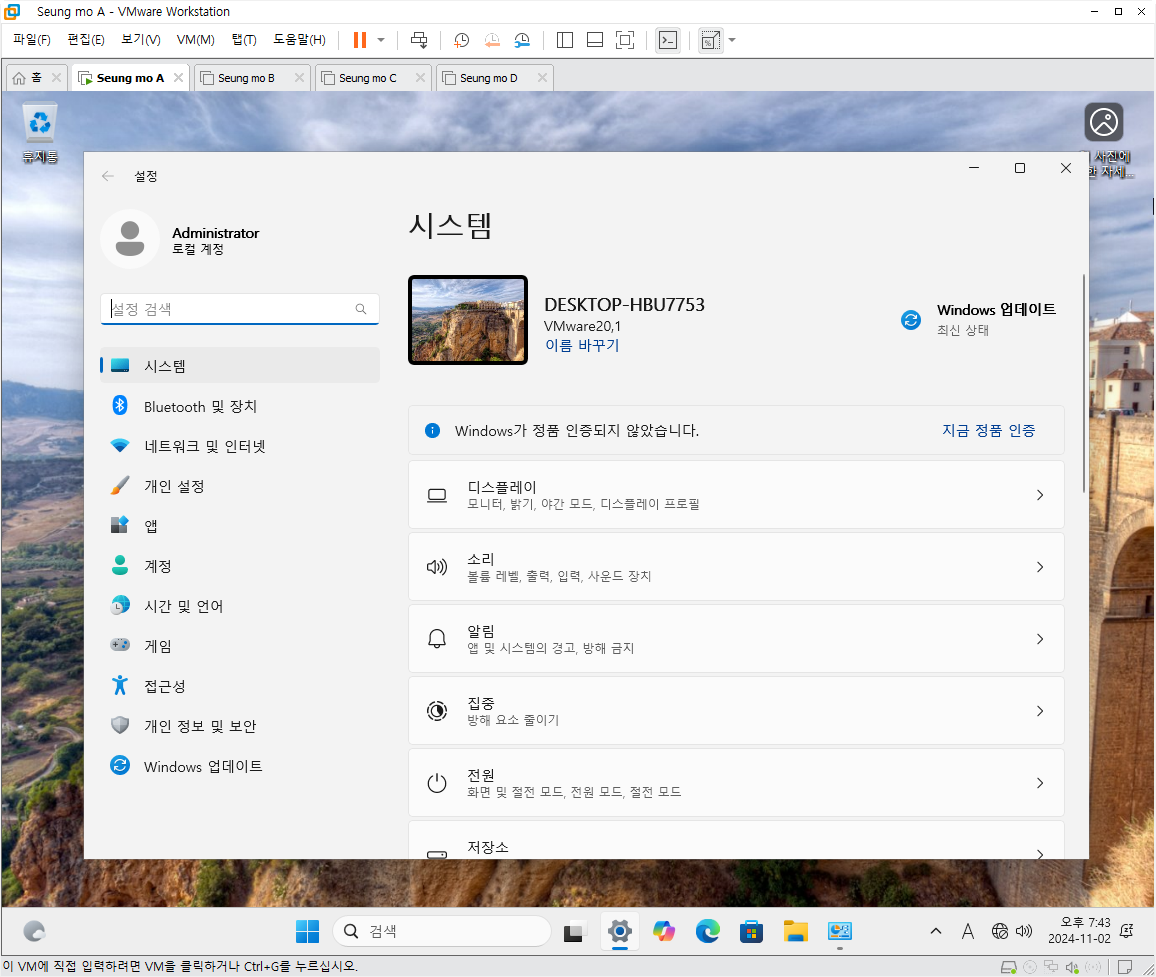
Task: Toggle the VMware library sidebar panel icon
Action: [565, 40]
